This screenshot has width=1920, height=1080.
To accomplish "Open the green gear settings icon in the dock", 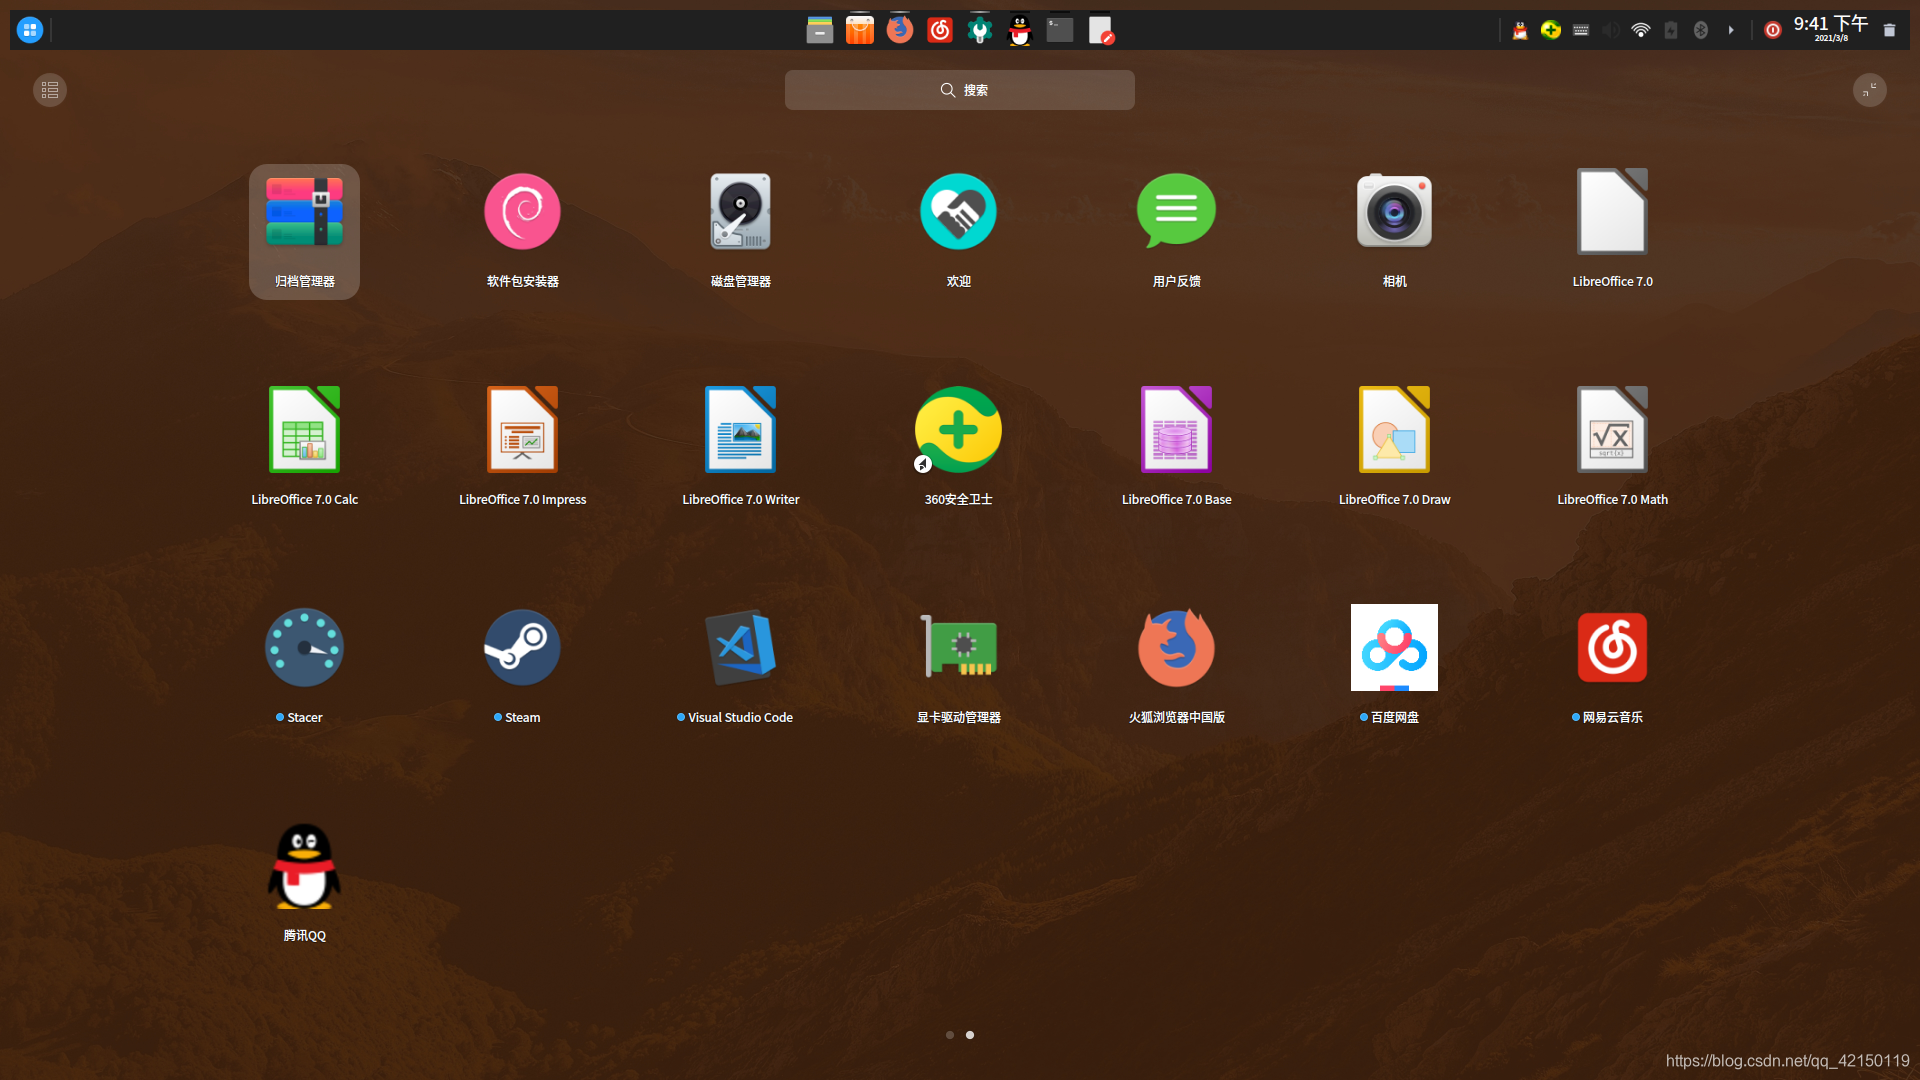I will click(980, 30).
